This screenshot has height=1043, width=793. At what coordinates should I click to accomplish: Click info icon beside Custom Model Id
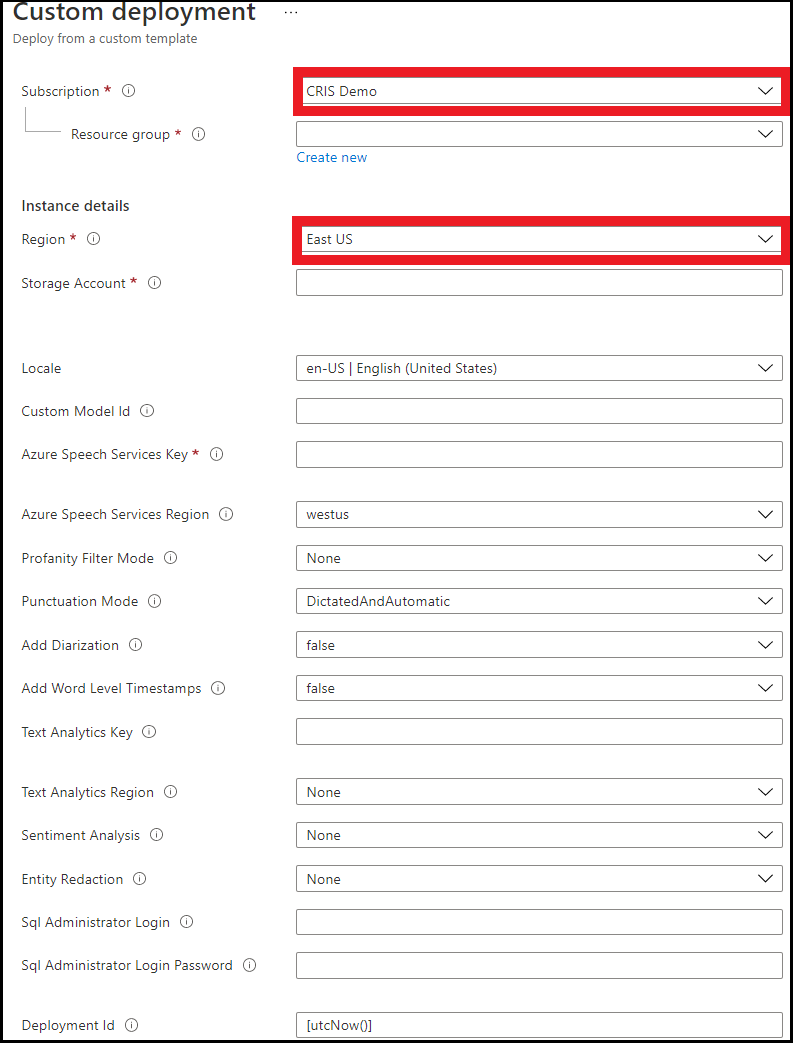147,411
